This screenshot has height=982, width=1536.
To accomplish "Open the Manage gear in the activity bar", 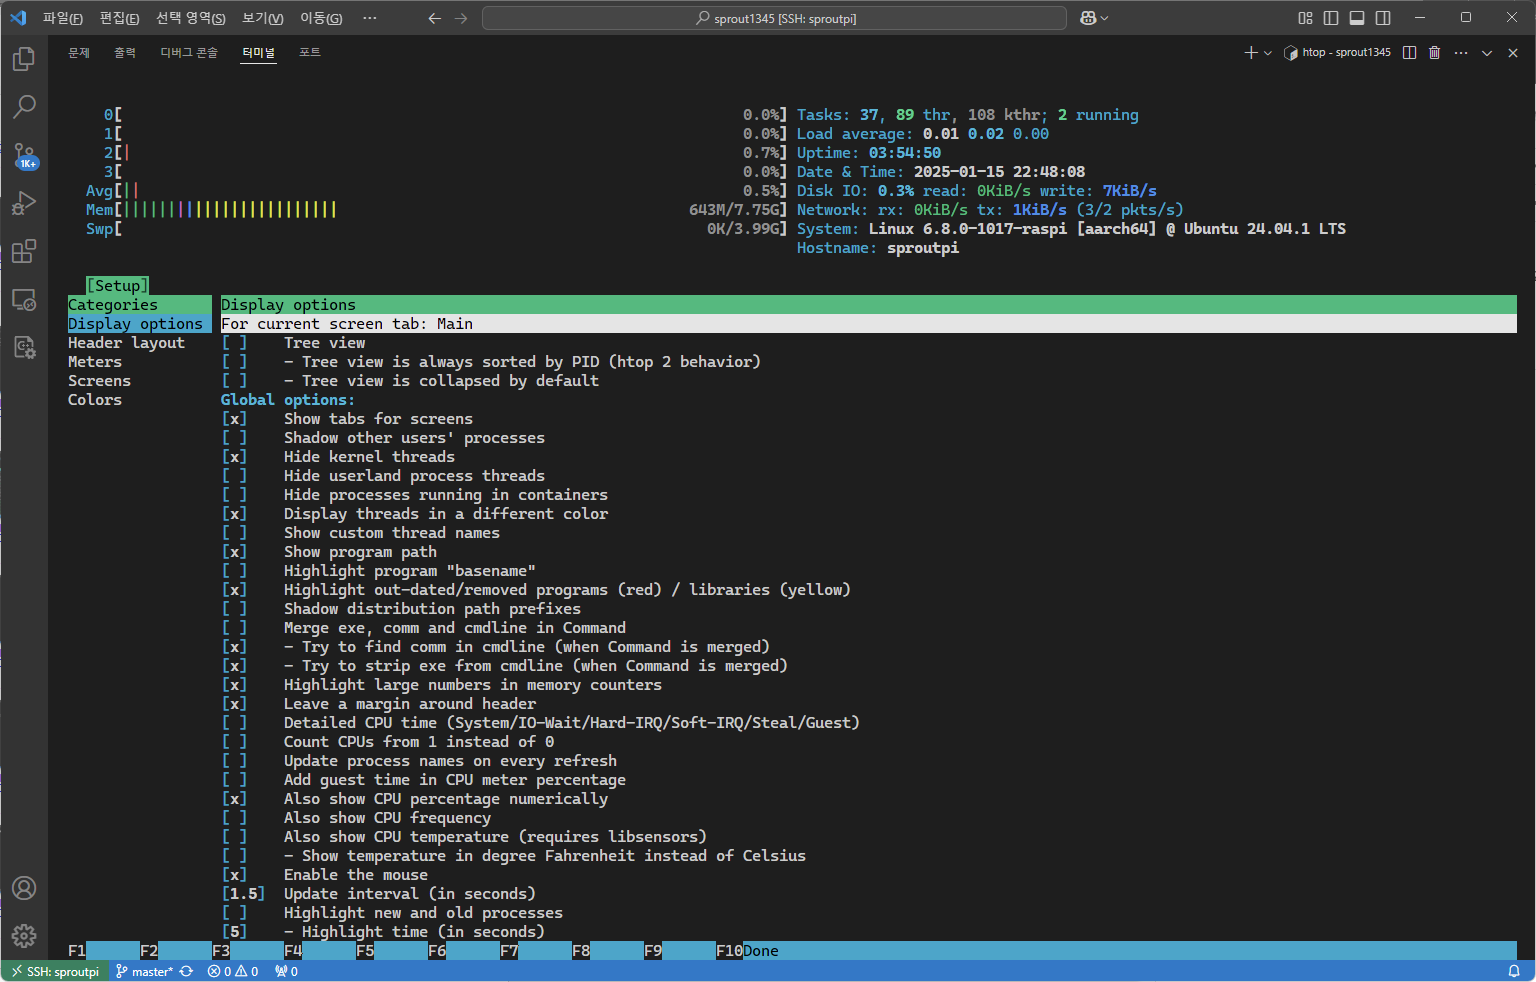I will [x=24, y=936].
